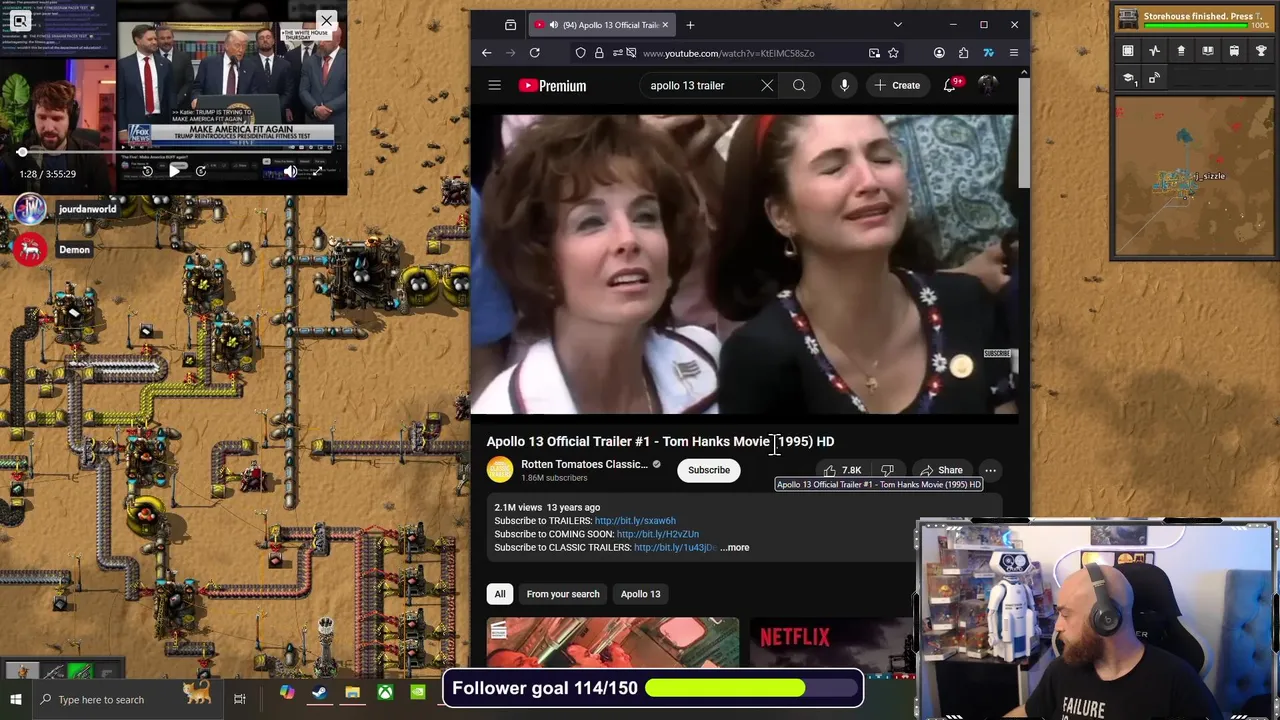This screenshot has height=720, width=1280.
Task: Open Factorio remote view icon
Action: pyautogui.click(x=1154, y=78)
